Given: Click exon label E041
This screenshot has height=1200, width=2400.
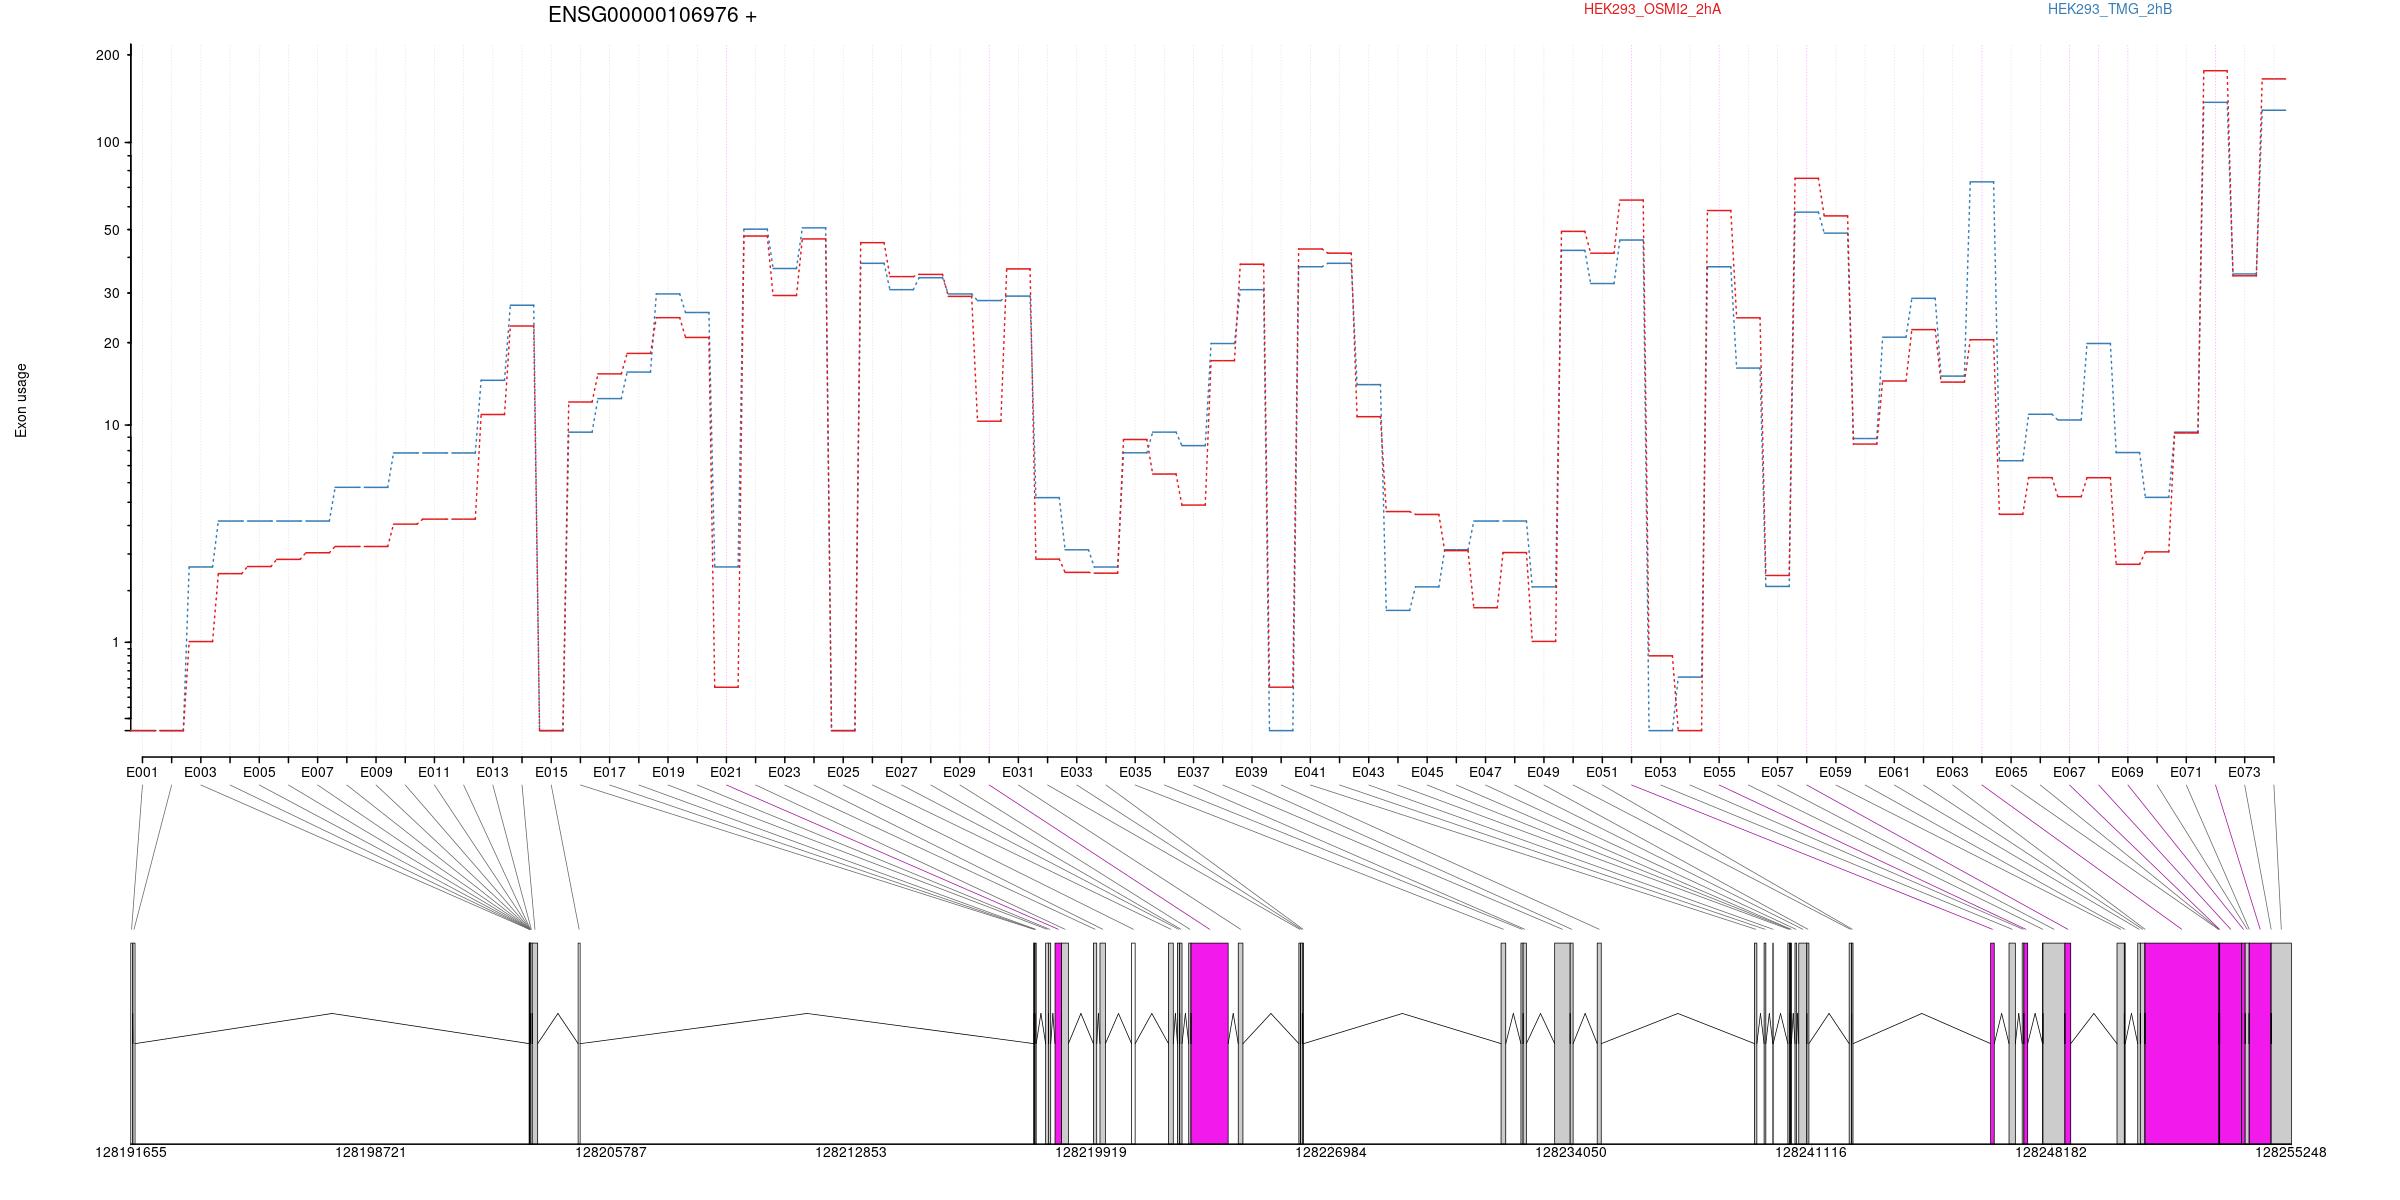Looking at the screenshot, I should pyautogui.click(x=1310, y=772).
